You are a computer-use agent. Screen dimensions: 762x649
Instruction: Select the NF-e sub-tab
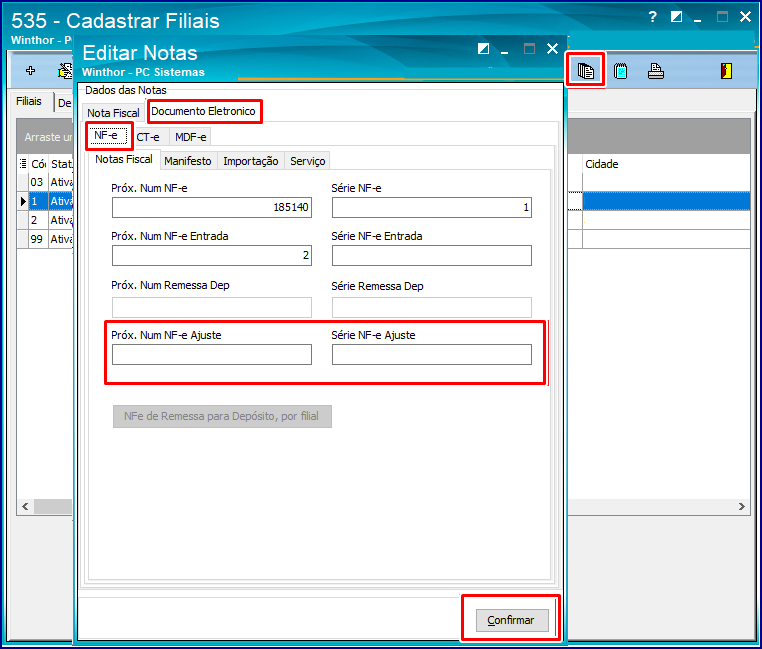coord(106,135)
